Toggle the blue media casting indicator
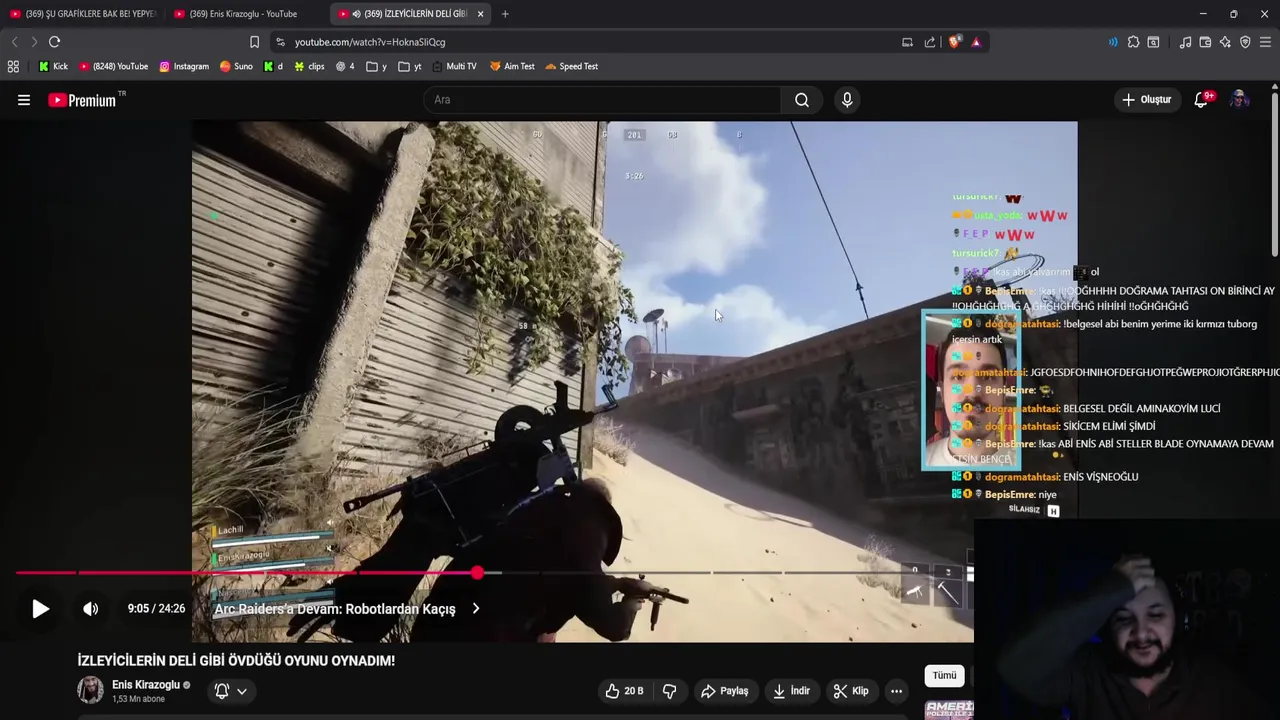Image resolution: width=1280 pixels, height=720 pixels. pyautogui.click(x=1113, y=42)
